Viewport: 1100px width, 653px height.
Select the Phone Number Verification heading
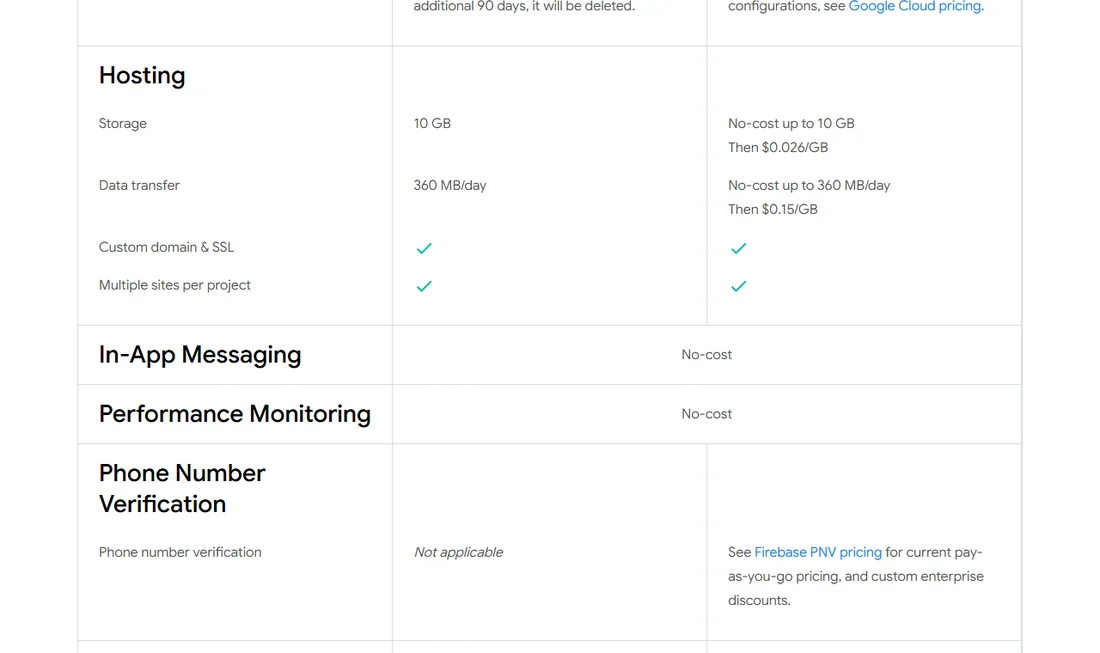182,488
